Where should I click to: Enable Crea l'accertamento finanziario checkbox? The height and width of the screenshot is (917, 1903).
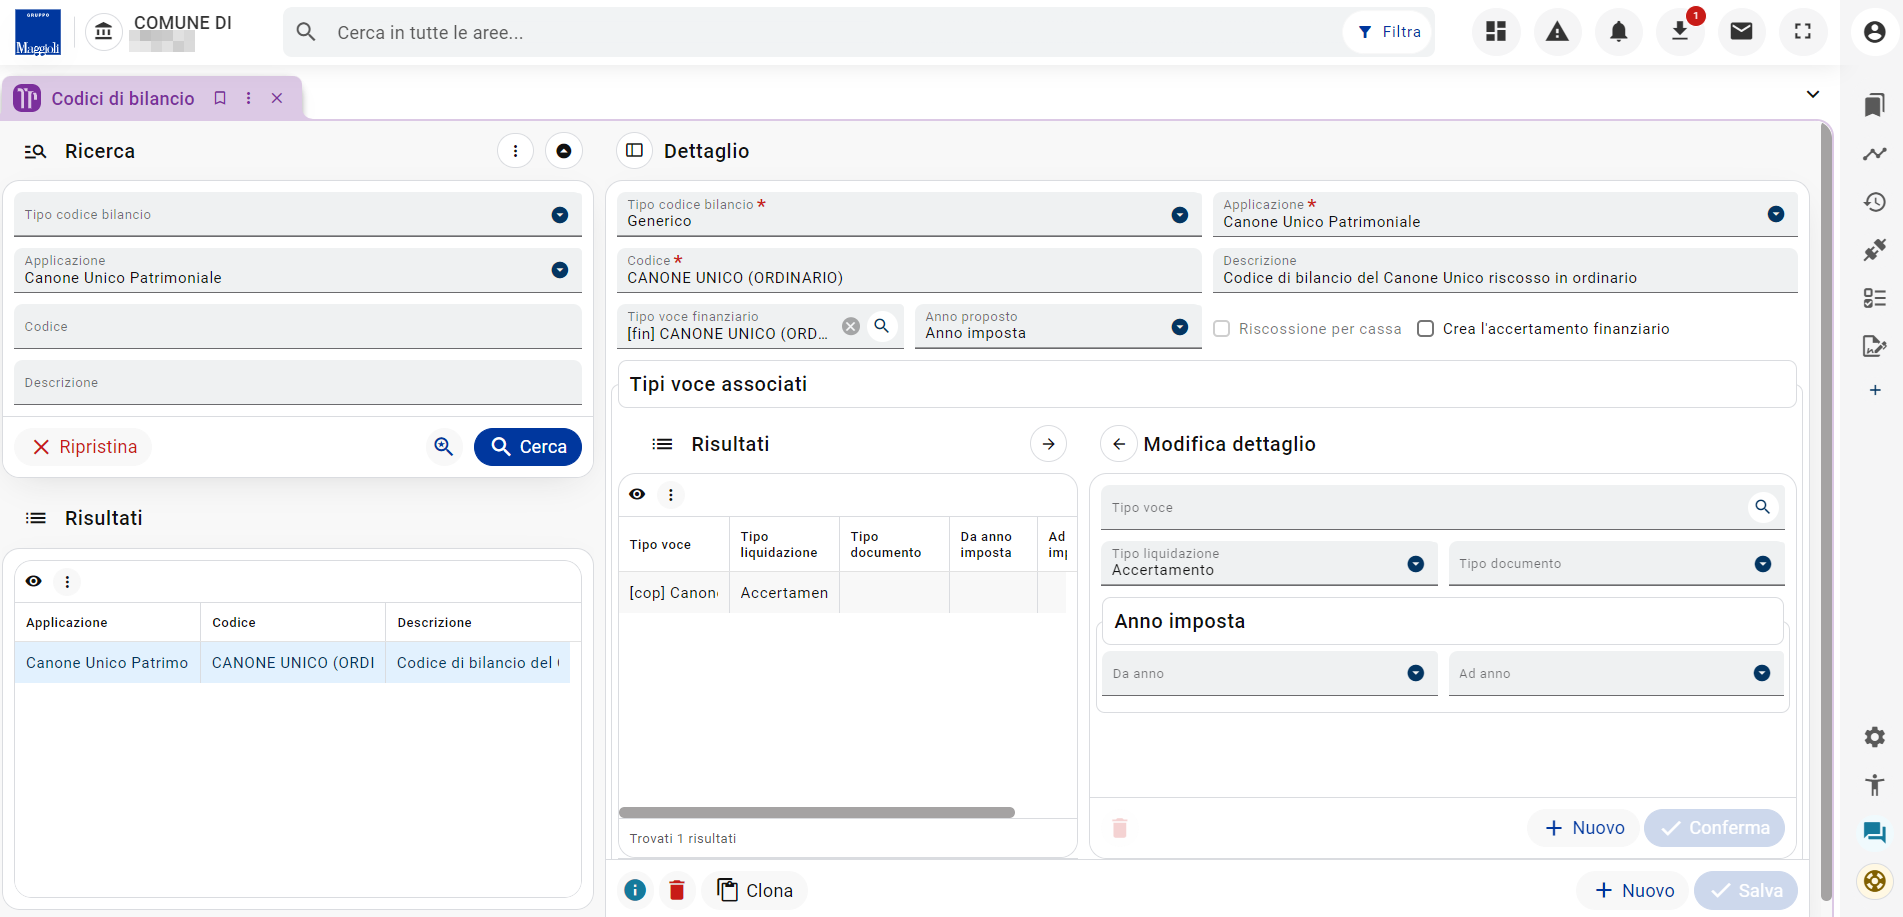tap(1425, 329)
